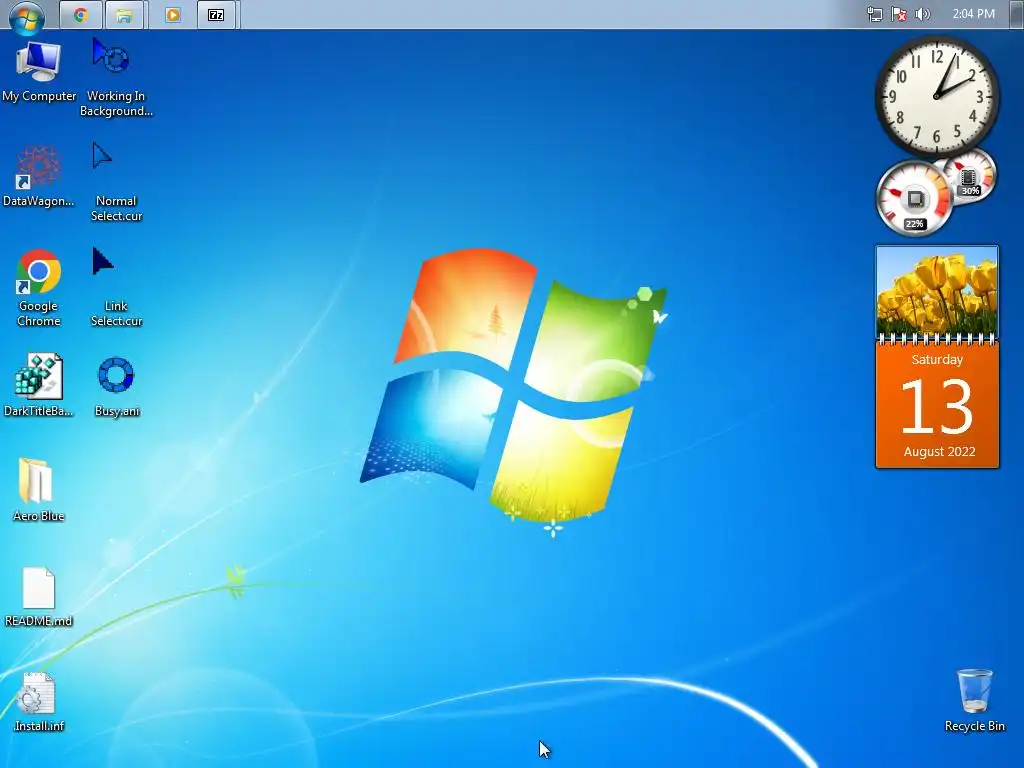Select the Google Chrome desktop shortcut
The height and width of the screenshot is (768, 1024).
click(x=39, y=287)
